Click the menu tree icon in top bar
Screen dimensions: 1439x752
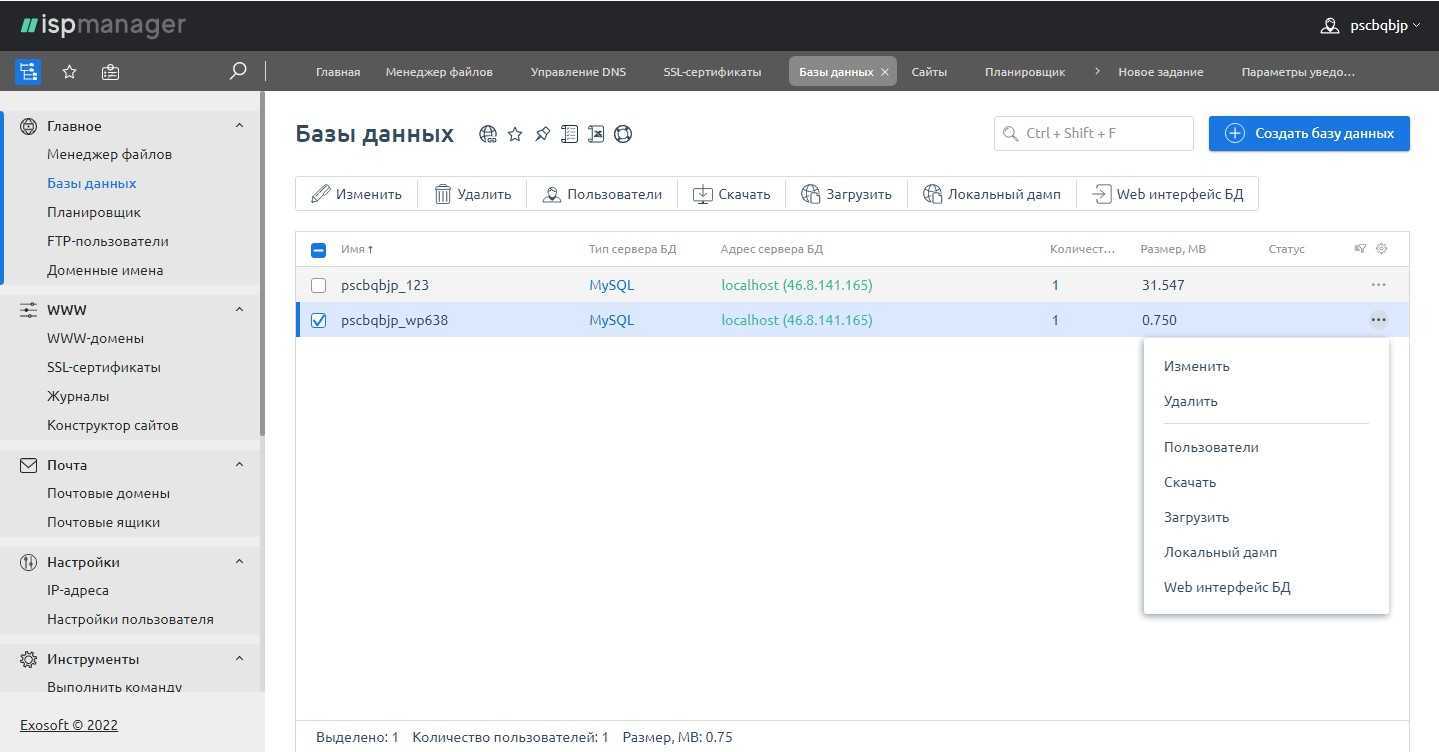click(28, 71)
